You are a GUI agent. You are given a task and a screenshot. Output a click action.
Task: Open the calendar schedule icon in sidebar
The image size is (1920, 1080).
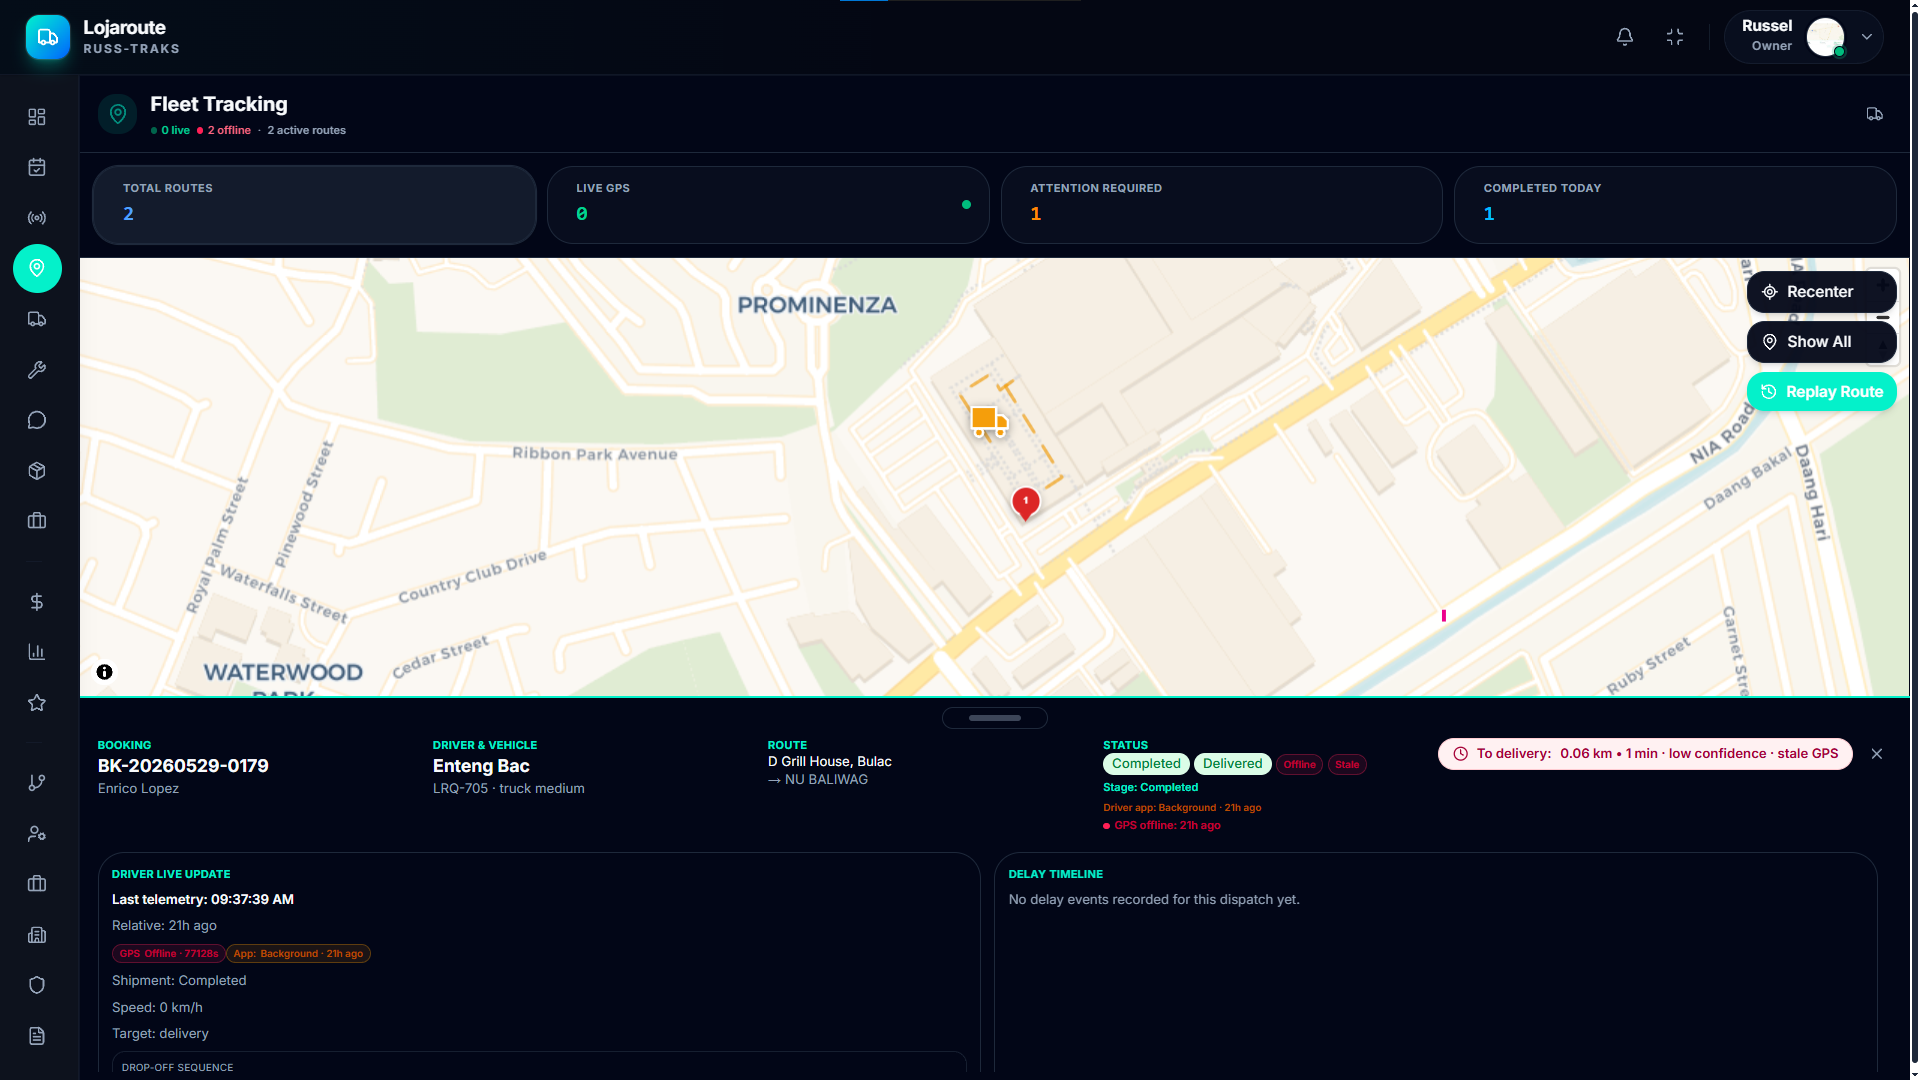[x=37, y=167]
